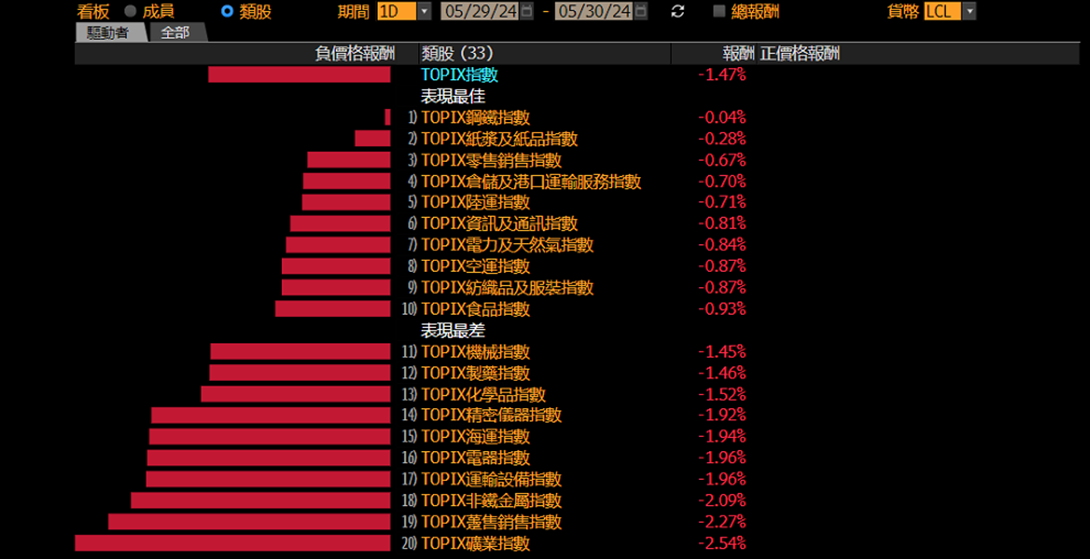Click the -1.92% return value

point(722,415)
